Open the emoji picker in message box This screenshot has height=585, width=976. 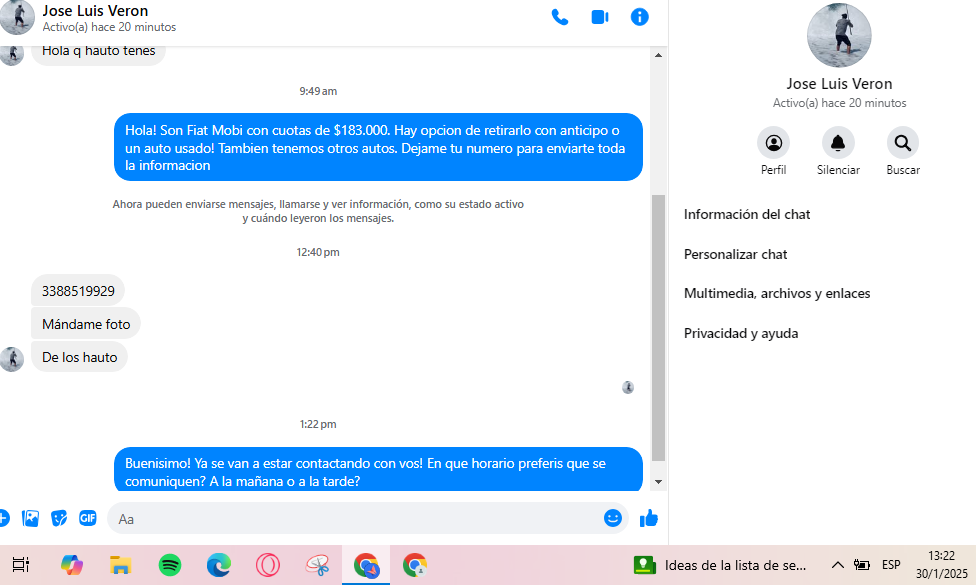612,518
